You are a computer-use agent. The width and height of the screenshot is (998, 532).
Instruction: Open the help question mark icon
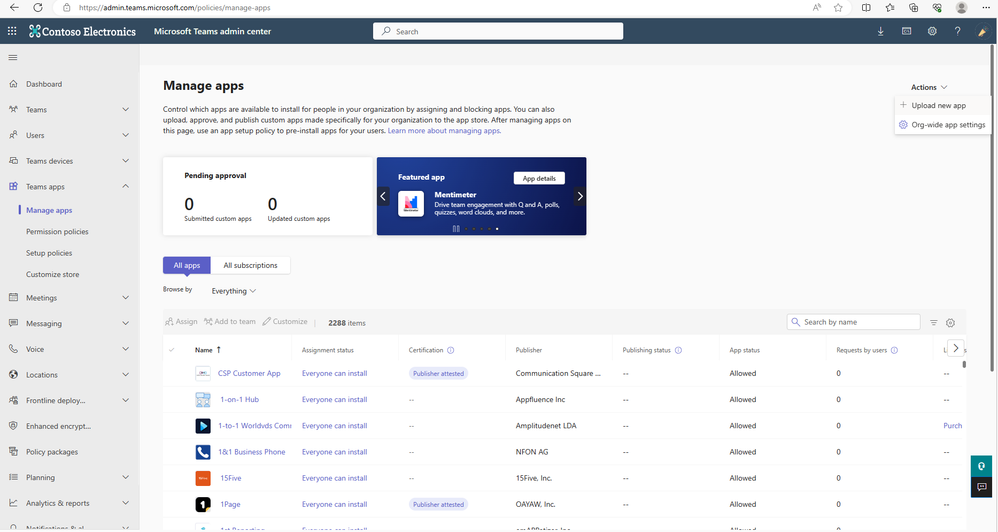pos(957,31)
